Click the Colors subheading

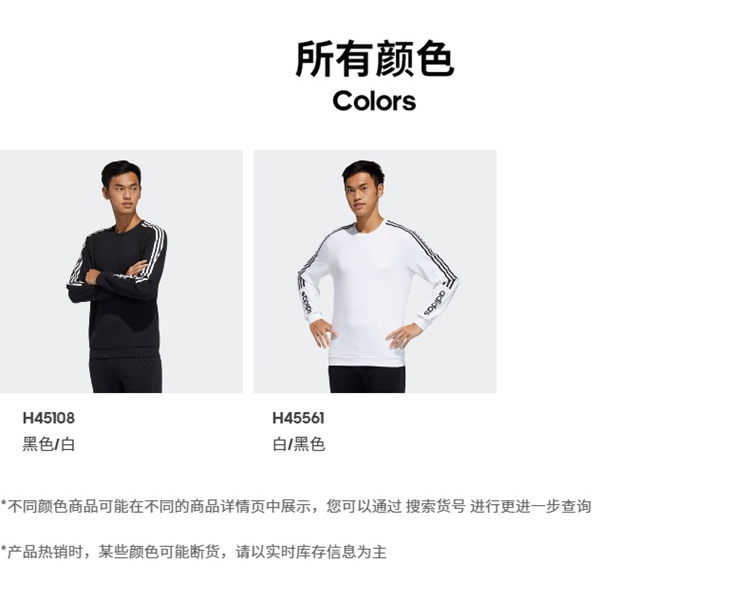(x=375, y=101)
